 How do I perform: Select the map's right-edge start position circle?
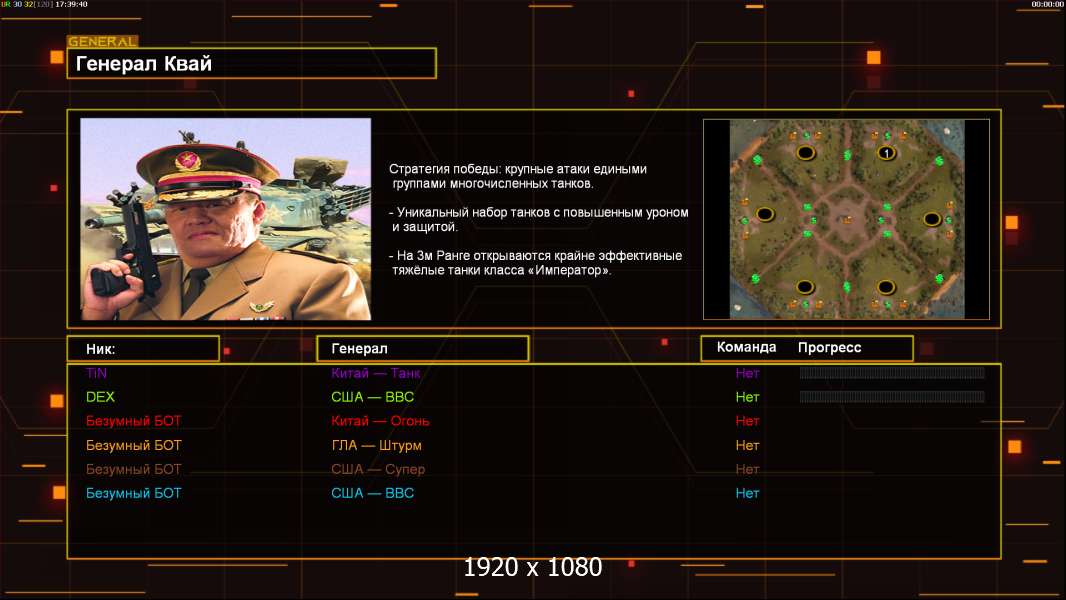coord(931,219)
